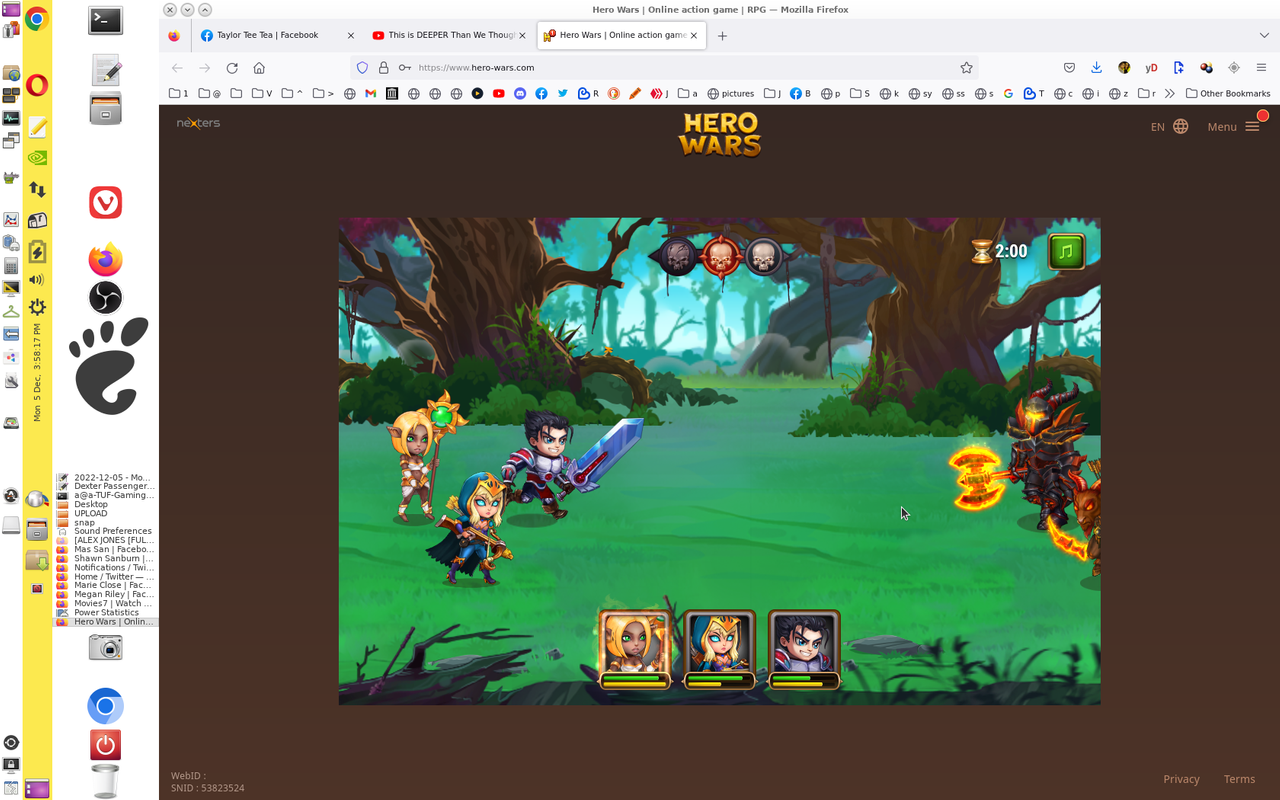Image resolution: width=1280 pixels, height=800 pixels.
Task: Launch OBS Studio from desktop
Action: 106,298
